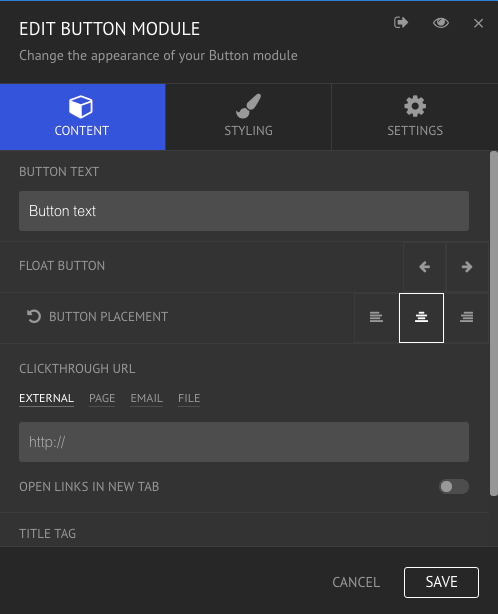Switch to the Styling tab
Viewport: 498px width, 614px height.
[x=248, y=117]
